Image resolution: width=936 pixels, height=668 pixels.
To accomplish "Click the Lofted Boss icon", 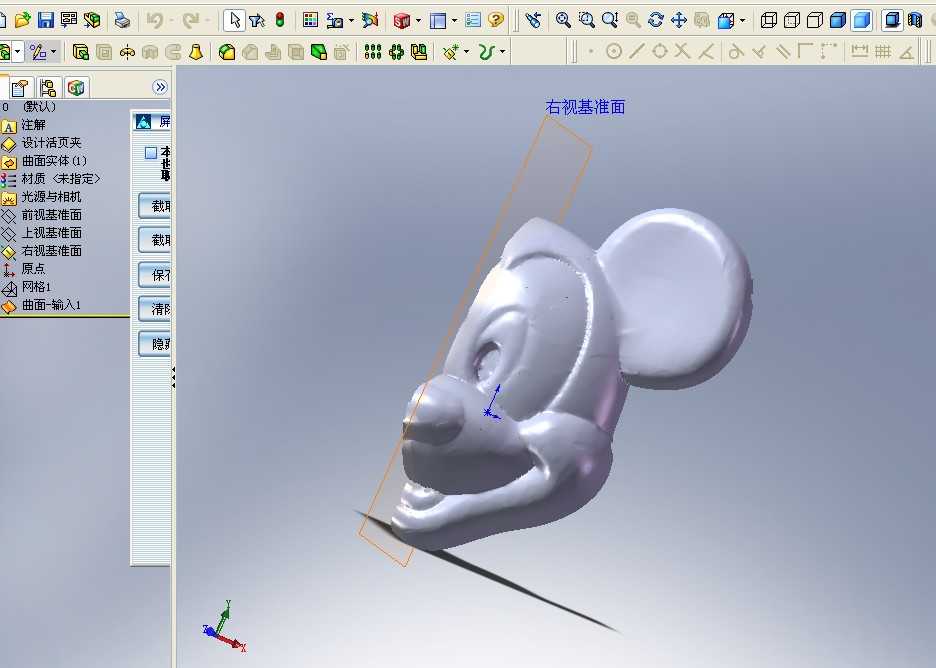I will click(x=195, y=52).
